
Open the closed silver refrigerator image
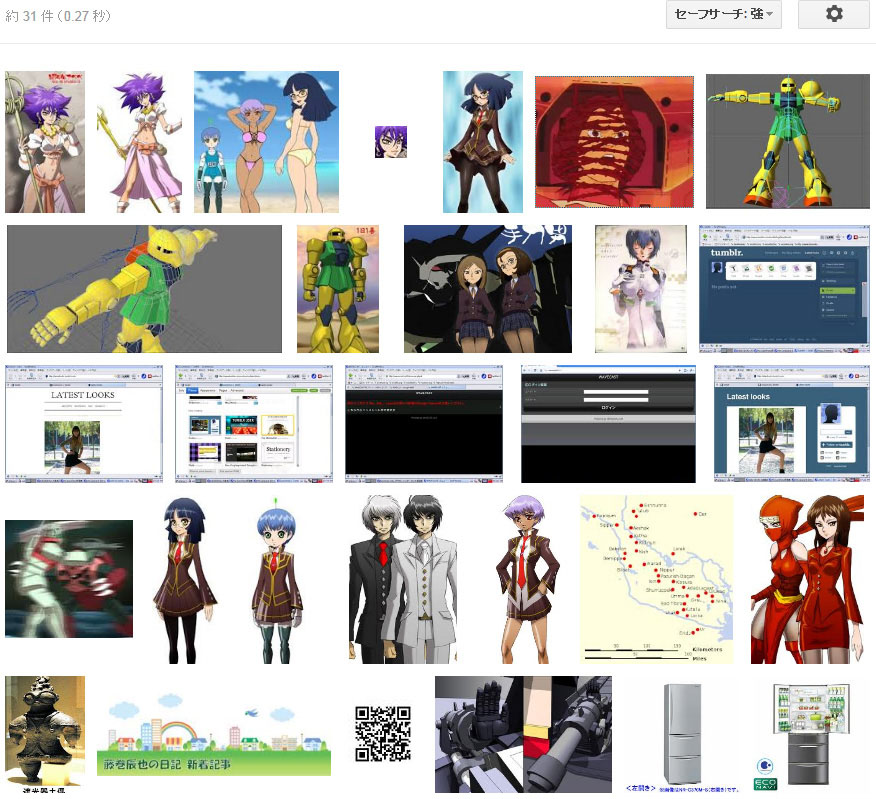pyautogui.click(x=683, y=734)
